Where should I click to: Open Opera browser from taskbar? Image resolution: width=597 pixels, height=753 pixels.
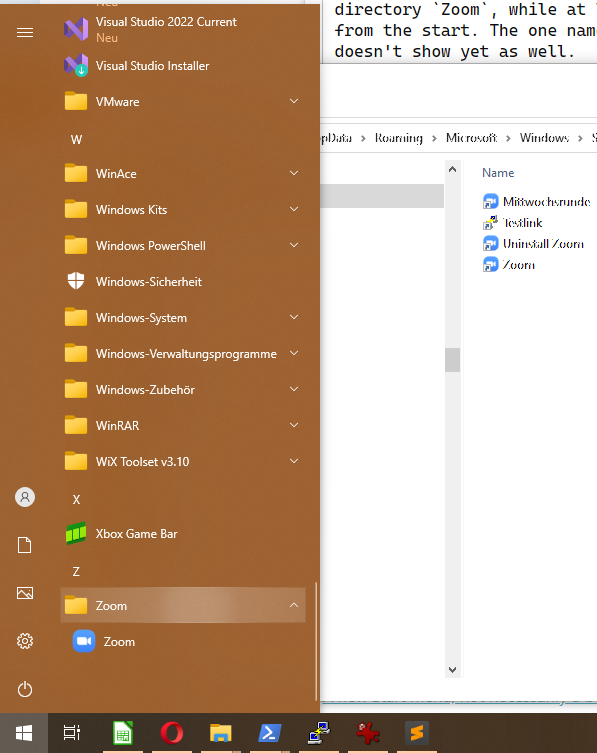[171, 733]
